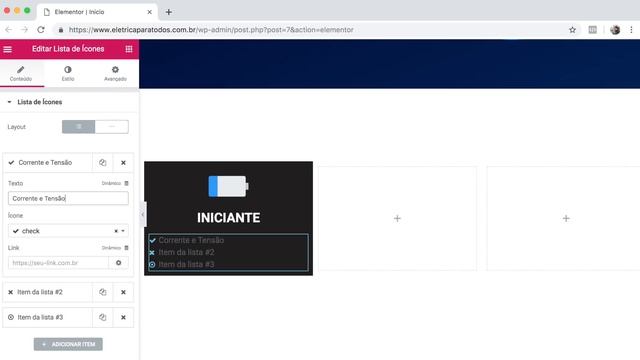Open the widgets grid panel
This screenshot has height=360, width=640.
coord(129,49)
